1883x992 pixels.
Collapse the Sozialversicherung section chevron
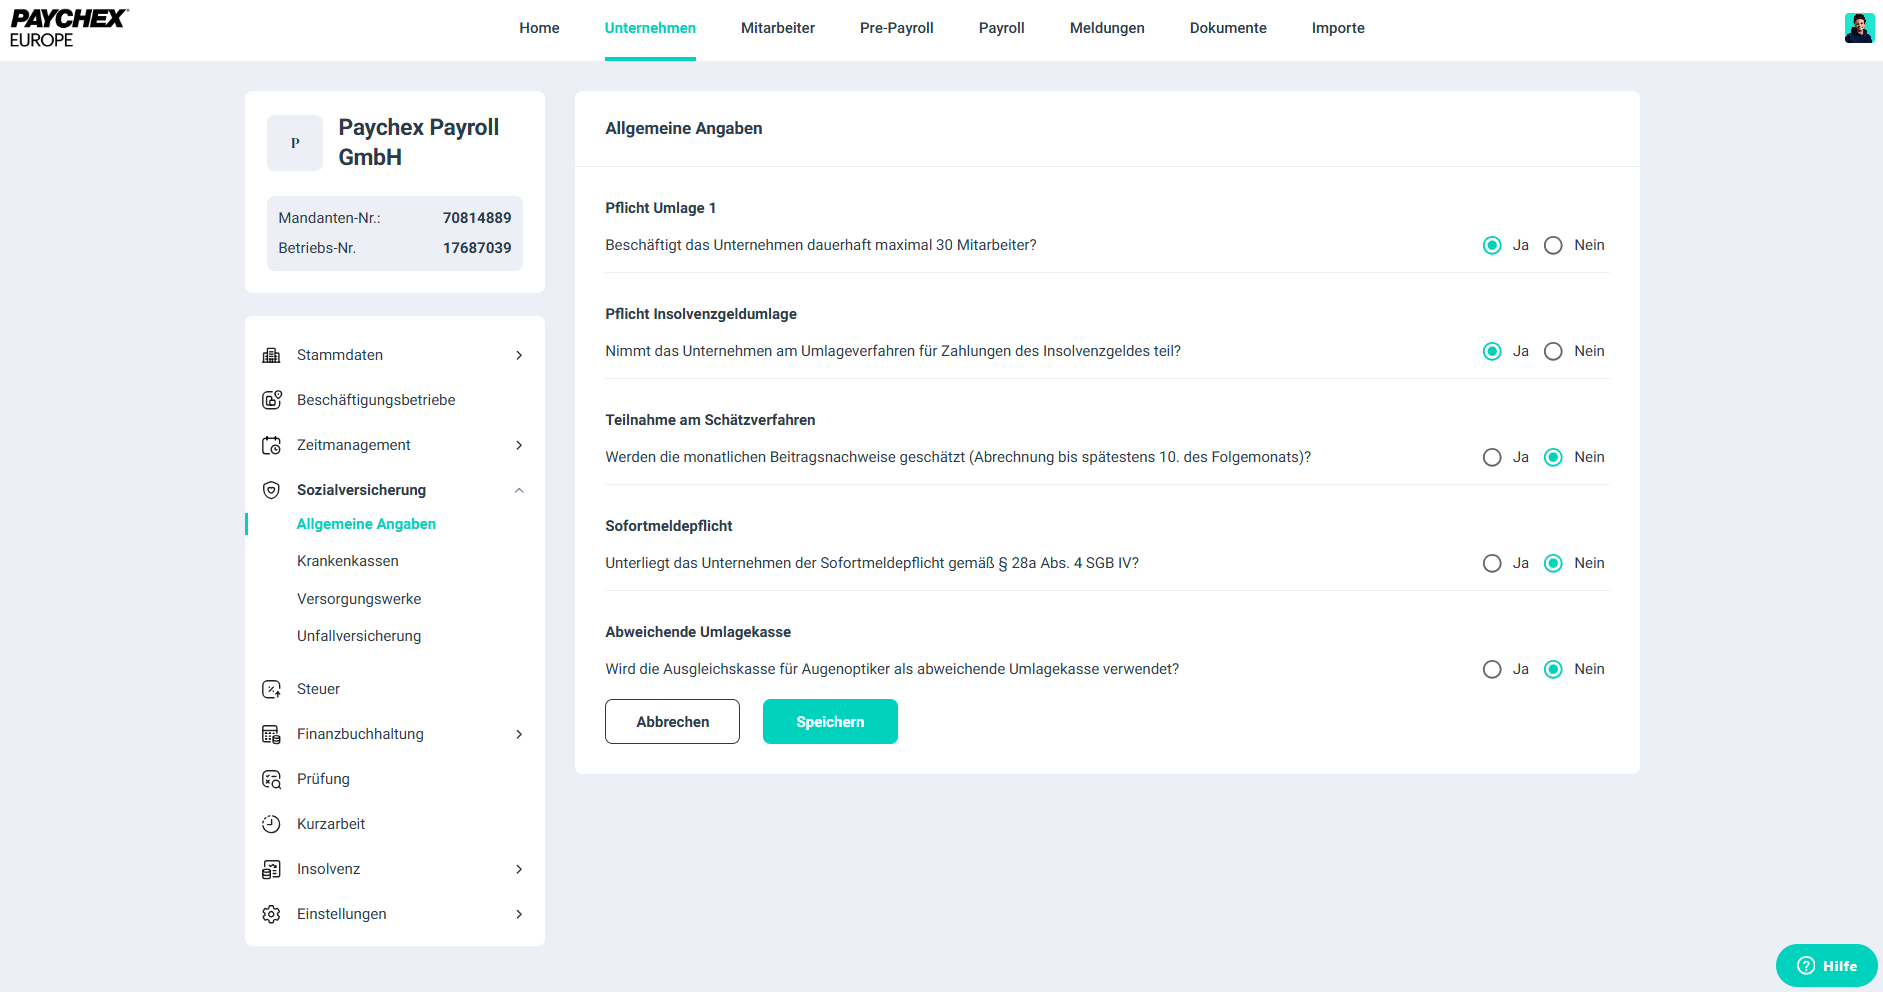(519, 490)
